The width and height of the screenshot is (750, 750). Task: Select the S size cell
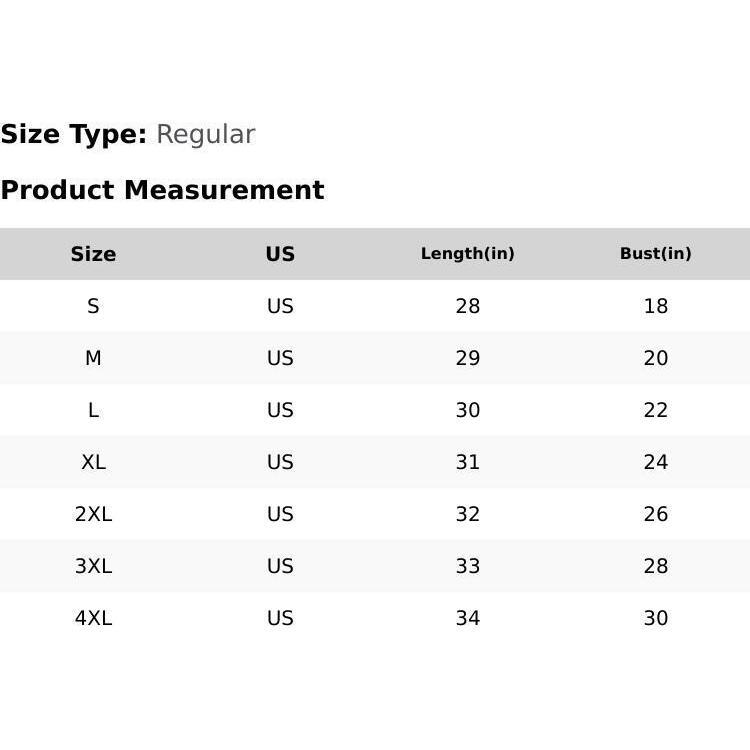[x=93, y=306]
